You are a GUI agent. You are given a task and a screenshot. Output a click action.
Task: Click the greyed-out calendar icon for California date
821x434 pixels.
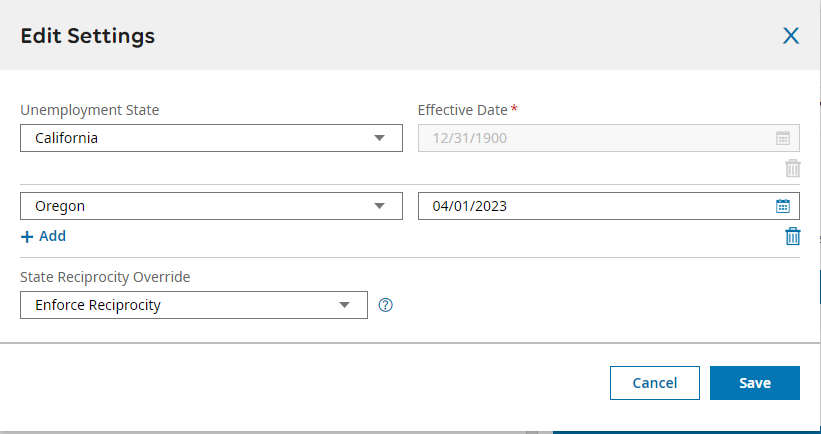(x=783, y=138)
